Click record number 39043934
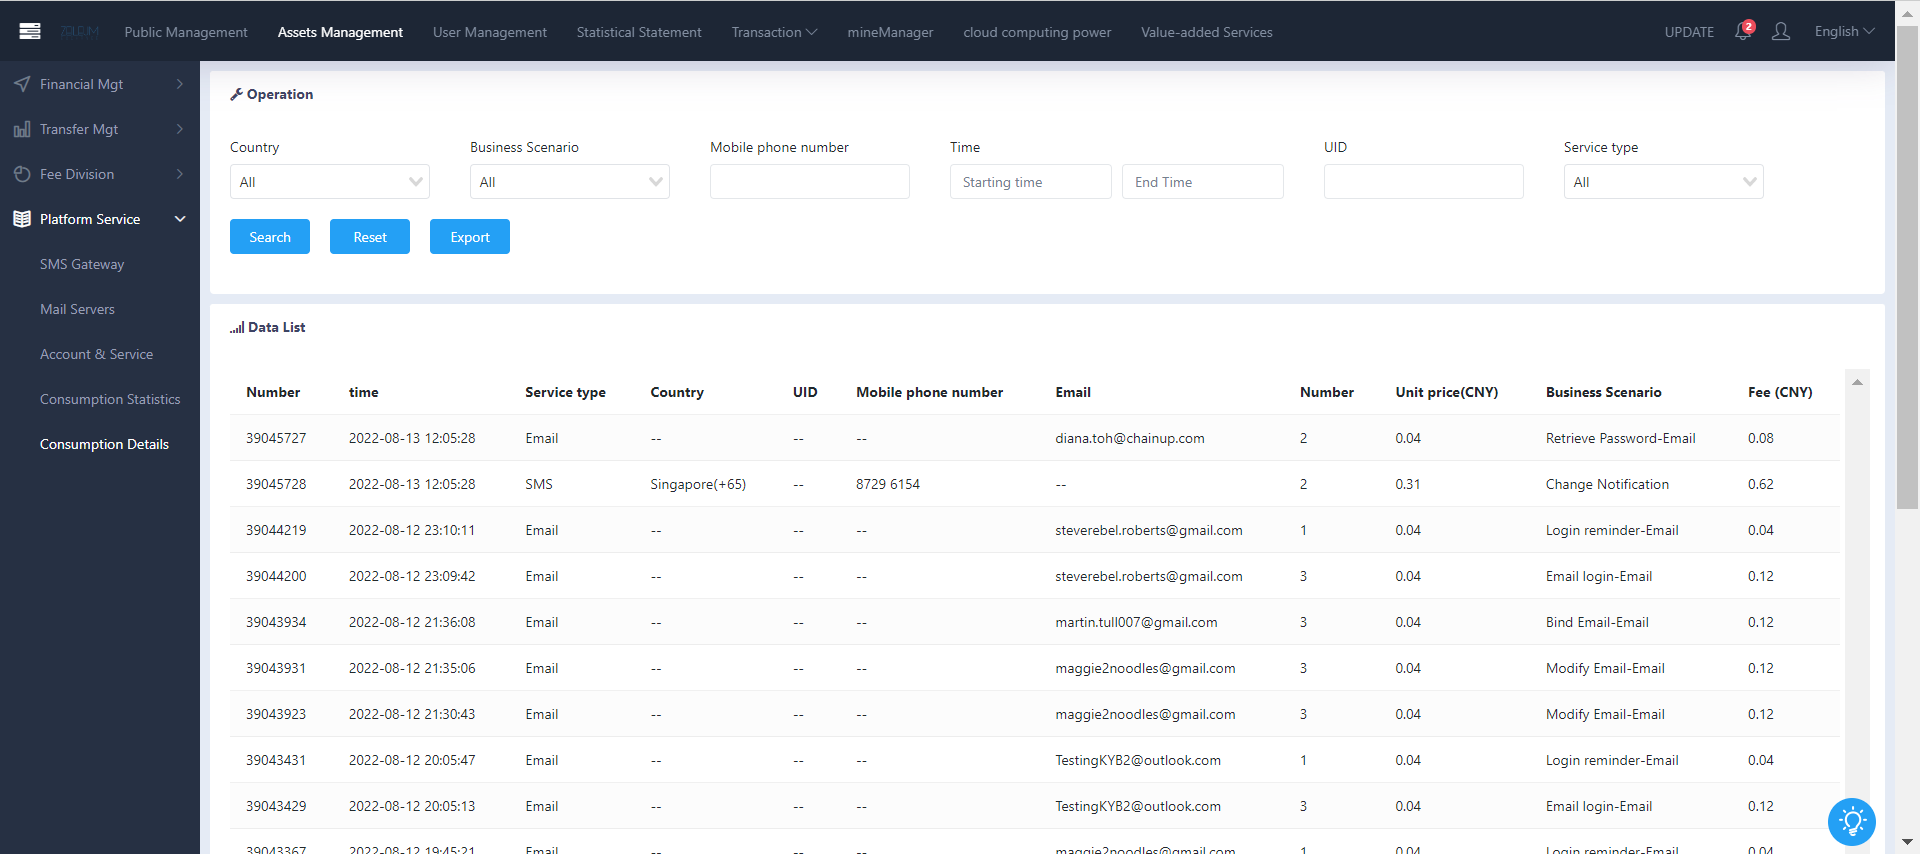The width and height of the screenshot is (1920, 854). [276, 622]
